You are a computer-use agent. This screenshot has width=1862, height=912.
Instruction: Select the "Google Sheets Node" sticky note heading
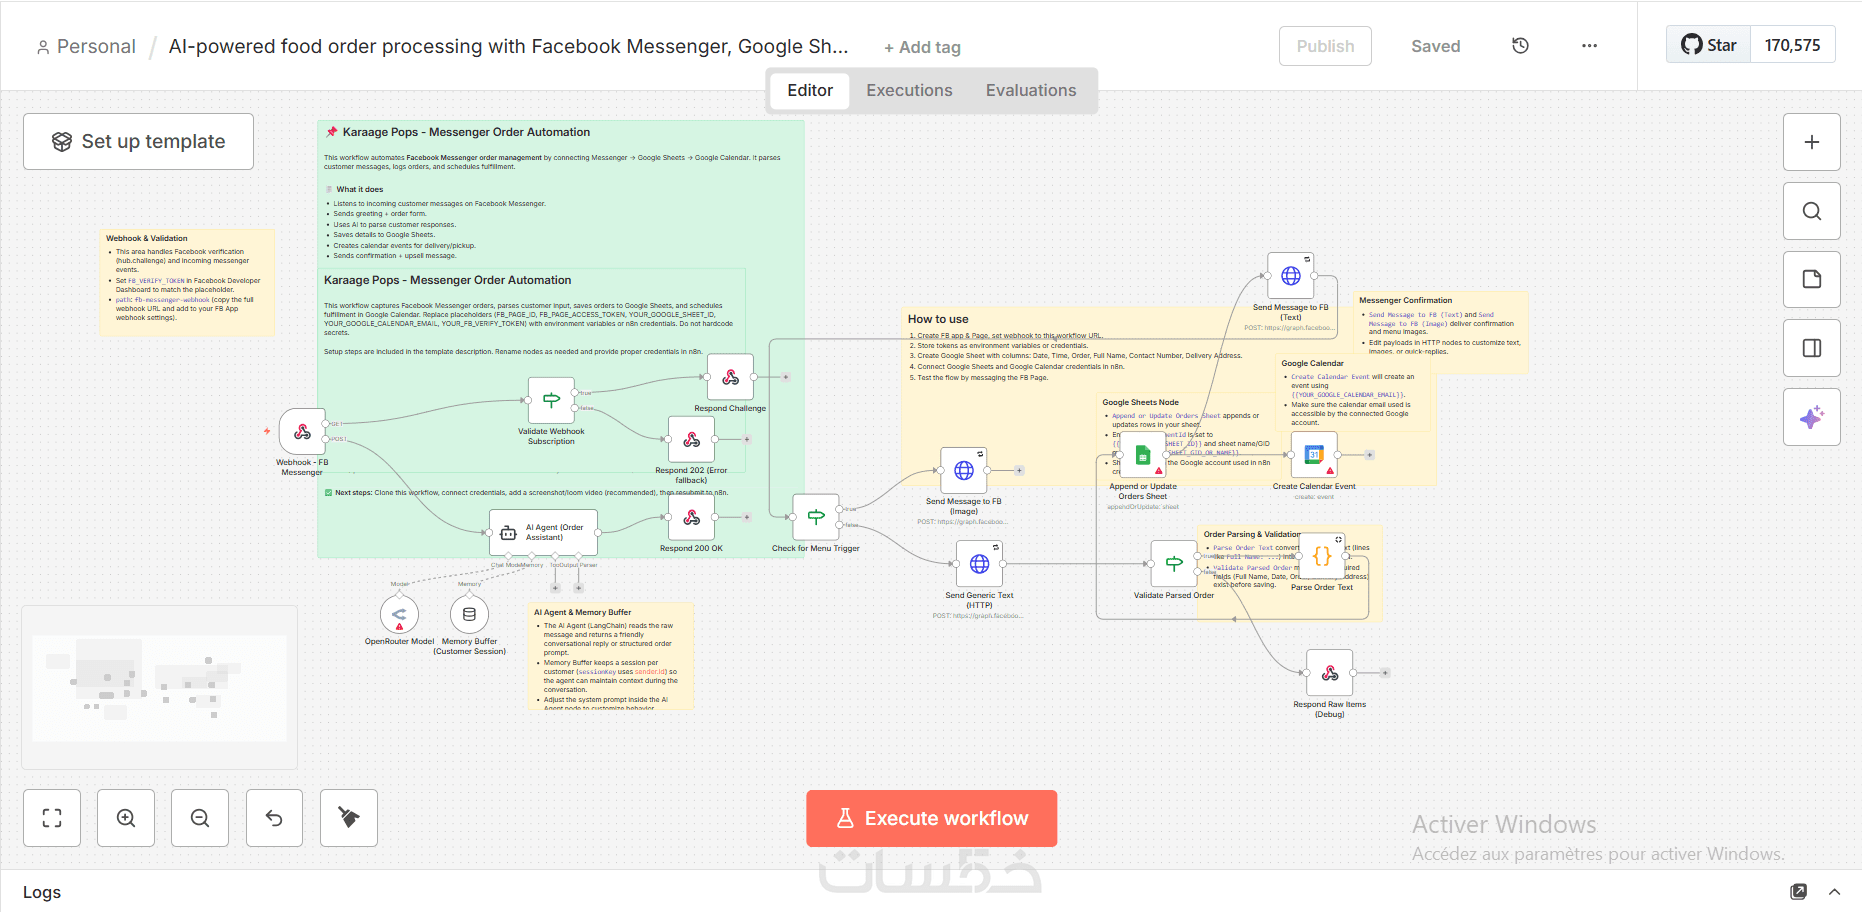tap(1140, 402)
